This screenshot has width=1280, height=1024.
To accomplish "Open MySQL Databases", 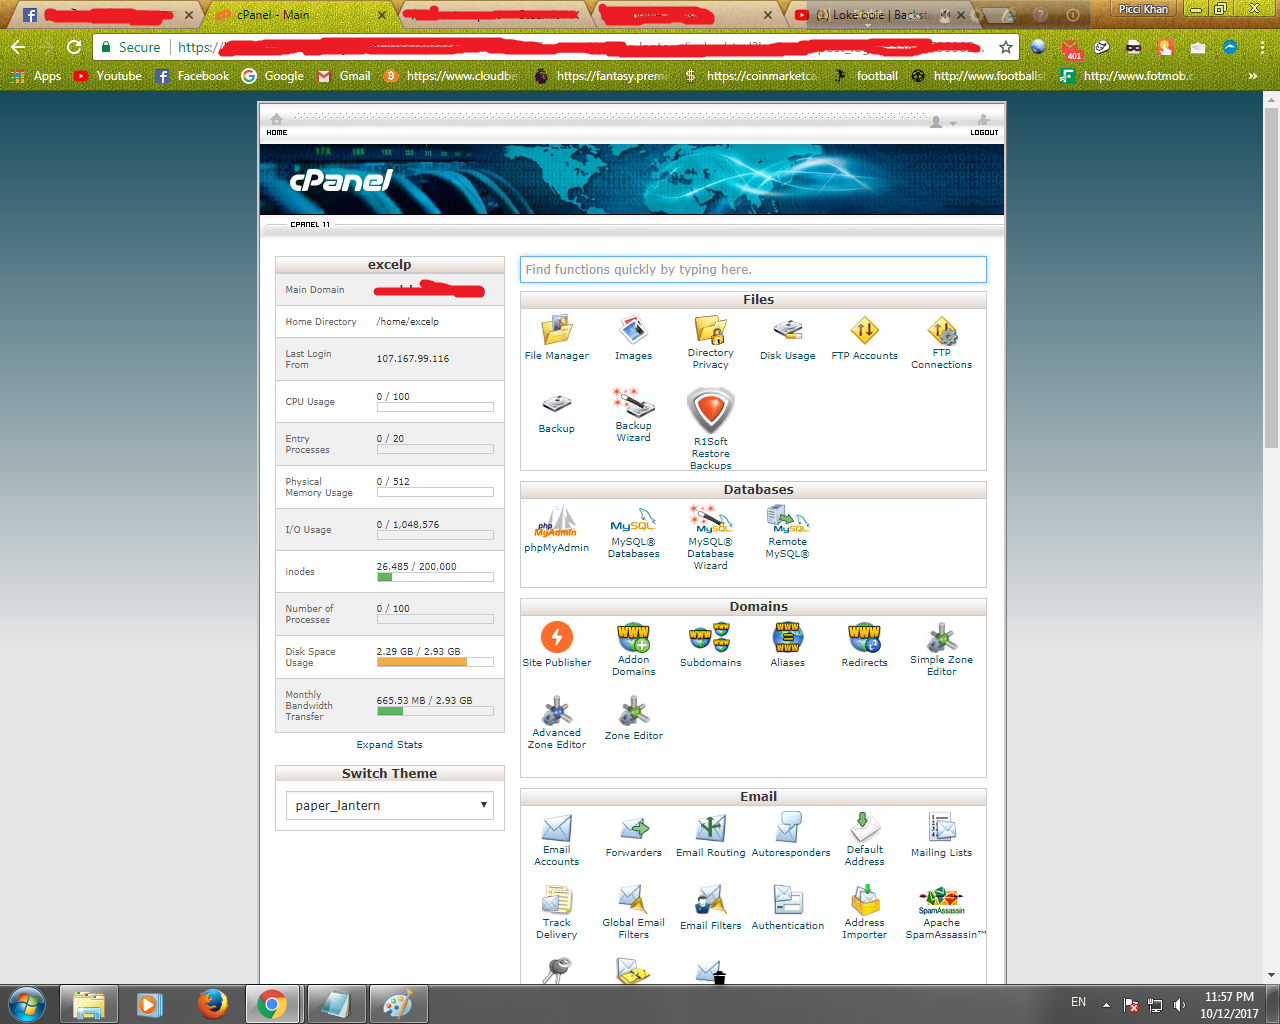I will pos(633,533).
